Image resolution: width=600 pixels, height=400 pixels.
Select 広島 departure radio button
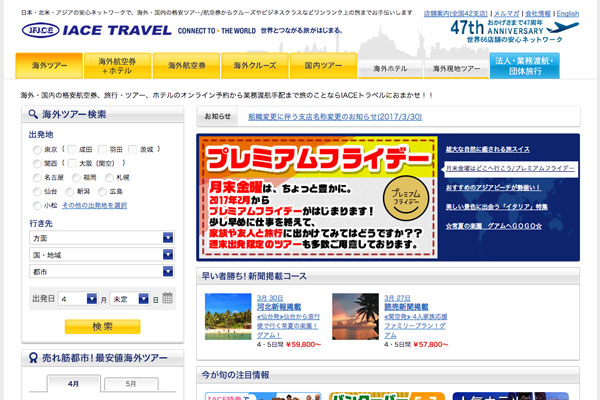(x=102, y=192)
